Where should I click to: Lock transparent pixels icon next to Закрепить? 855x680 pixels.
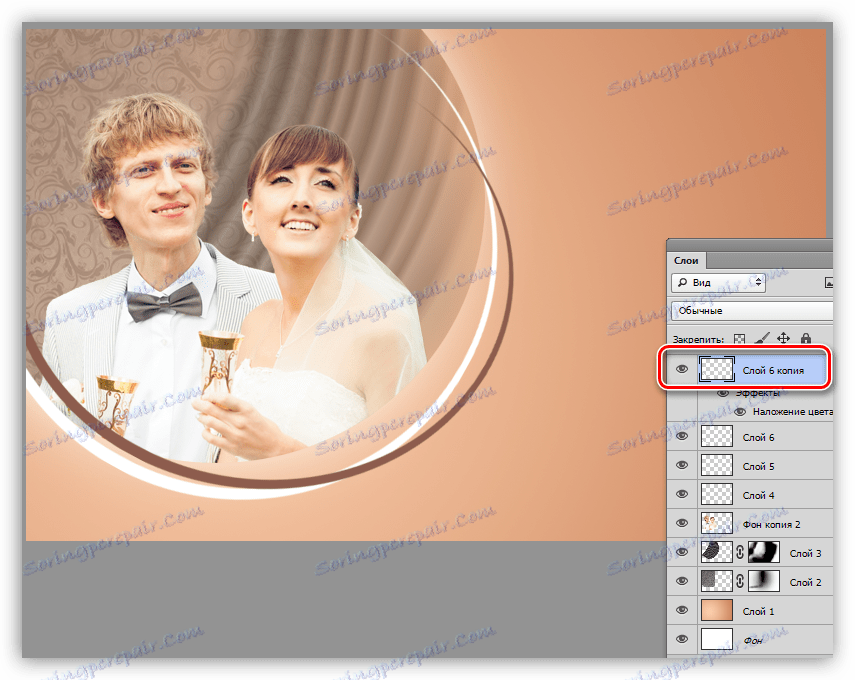point(739,339)
